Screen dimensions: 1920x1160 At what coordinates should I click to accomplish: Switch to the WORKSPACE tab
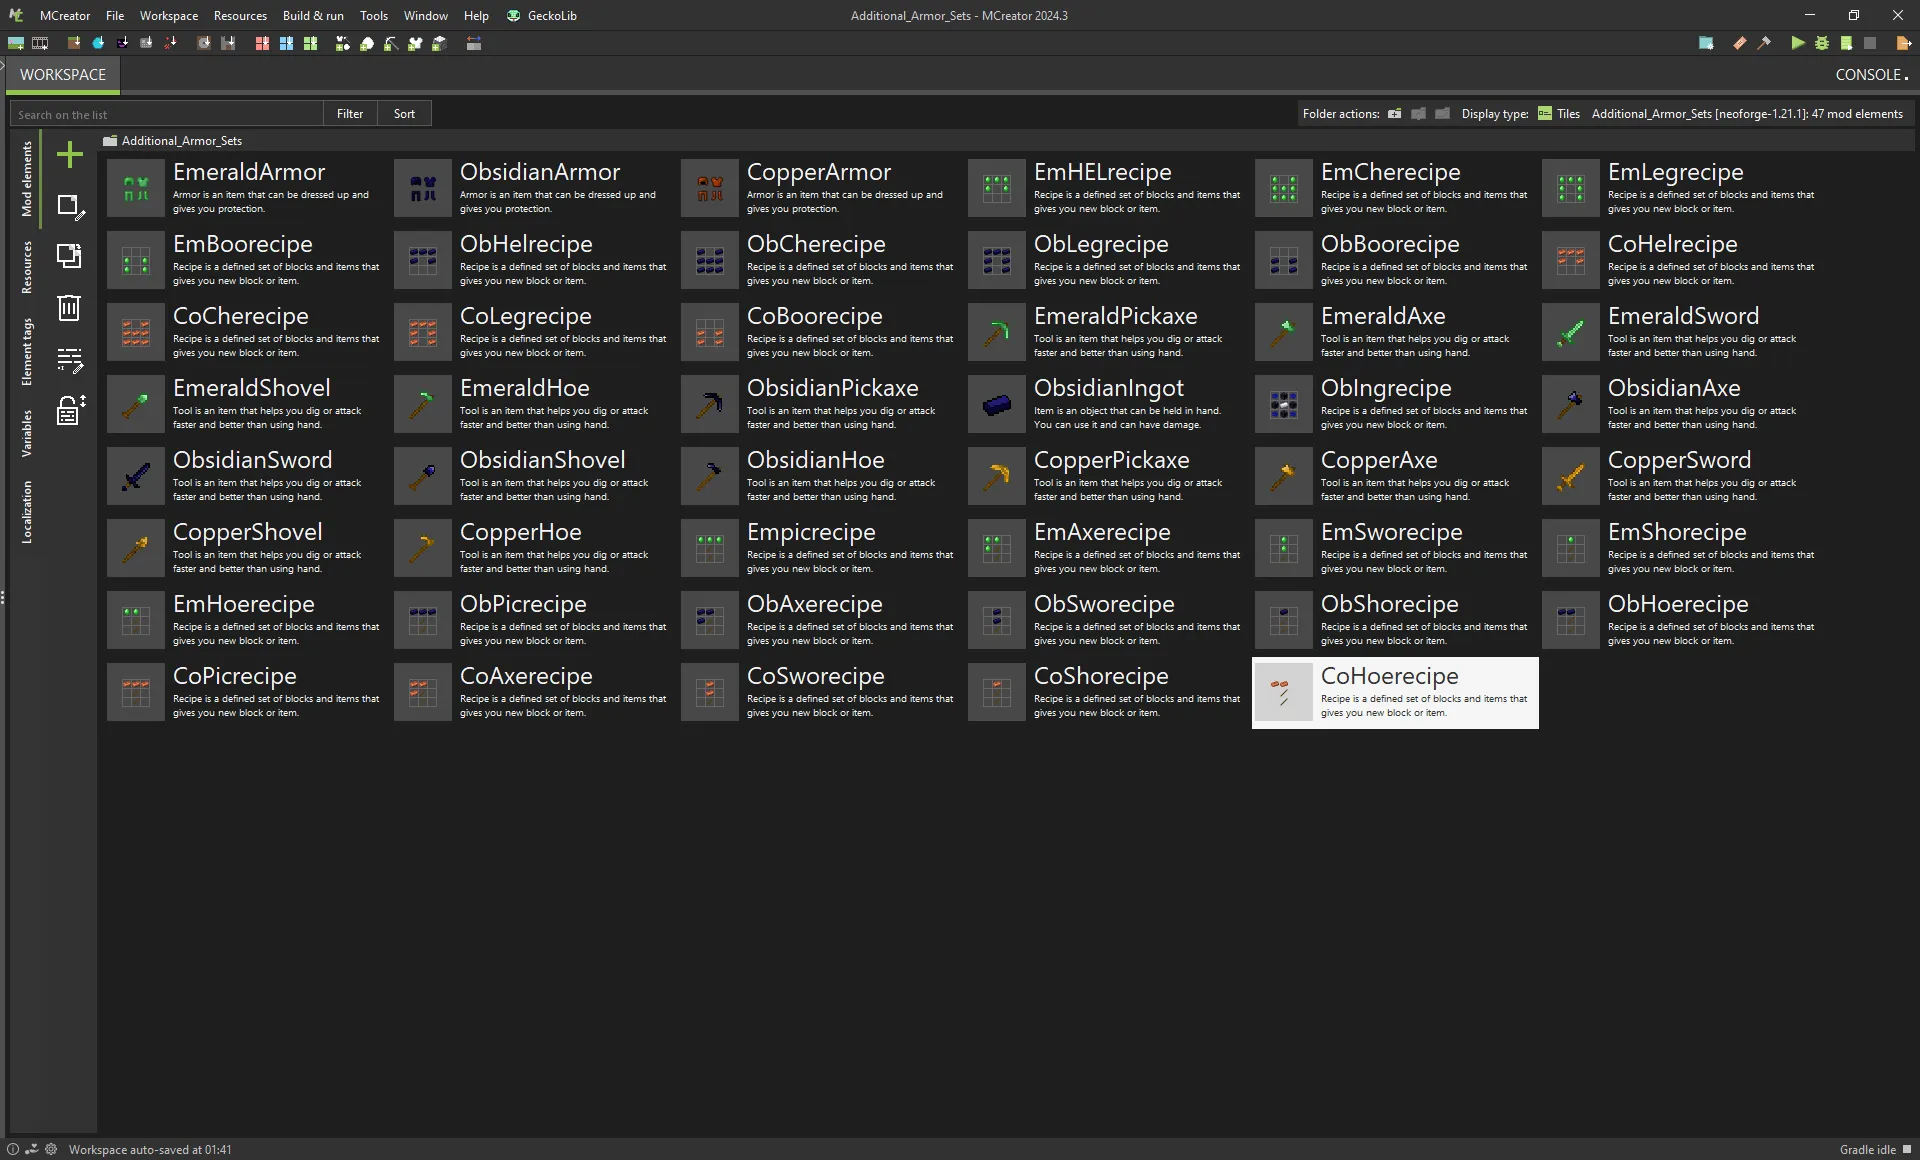(x=63, y=75)
